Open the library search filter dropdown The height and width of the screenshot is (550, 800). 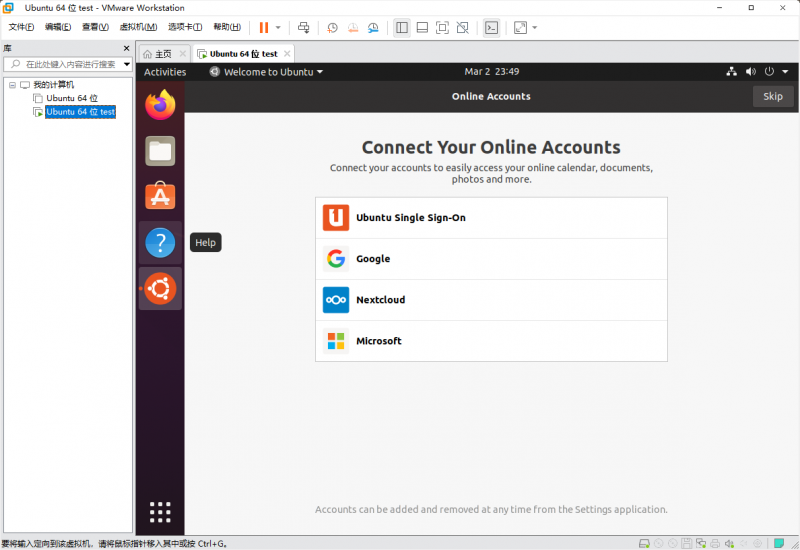pos(127,64)
